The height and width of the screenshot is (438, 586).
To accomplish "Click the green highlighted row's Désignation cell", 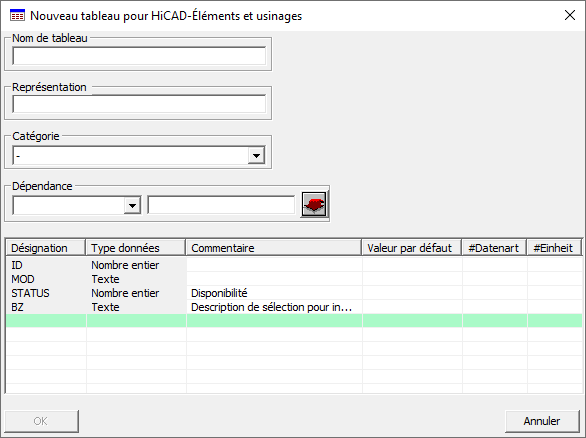I will 46,321.
